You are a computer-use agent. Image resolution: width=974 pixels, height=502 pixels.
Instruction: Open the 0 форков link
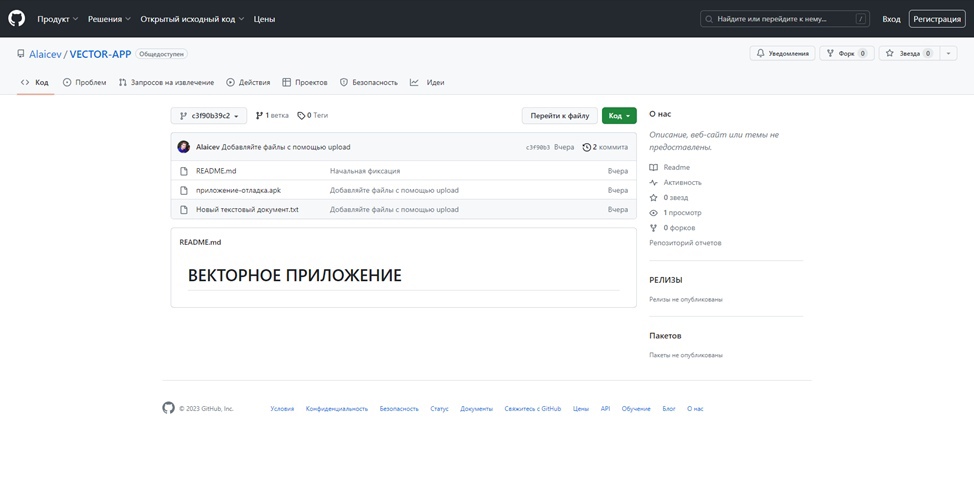(672, 228)
